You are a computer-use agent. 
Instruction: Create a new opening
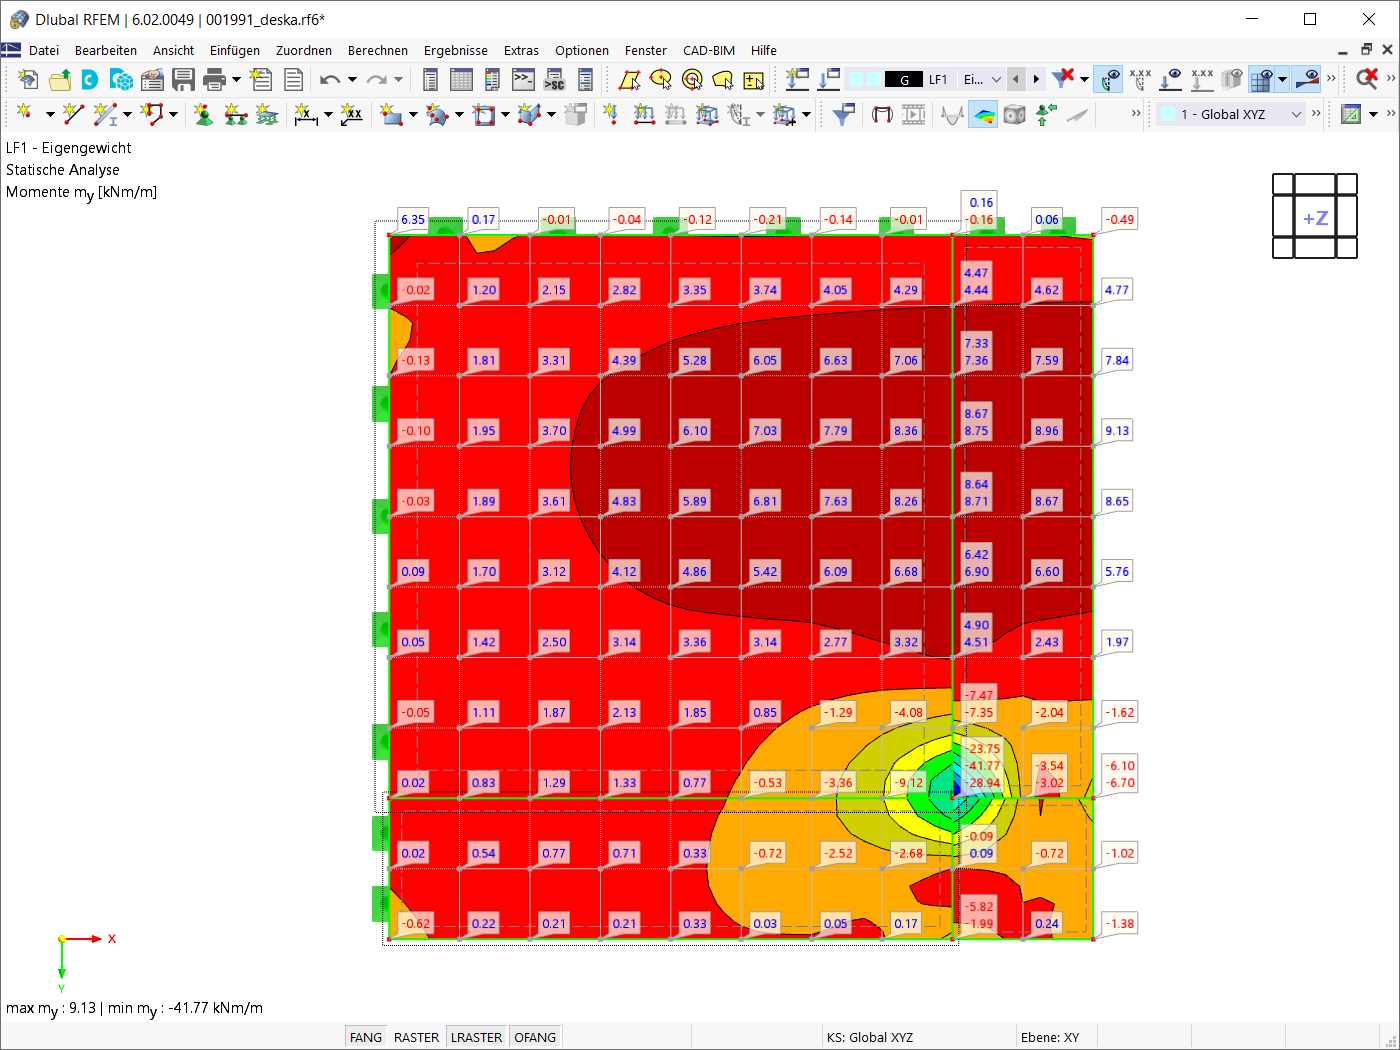(483, 114)
